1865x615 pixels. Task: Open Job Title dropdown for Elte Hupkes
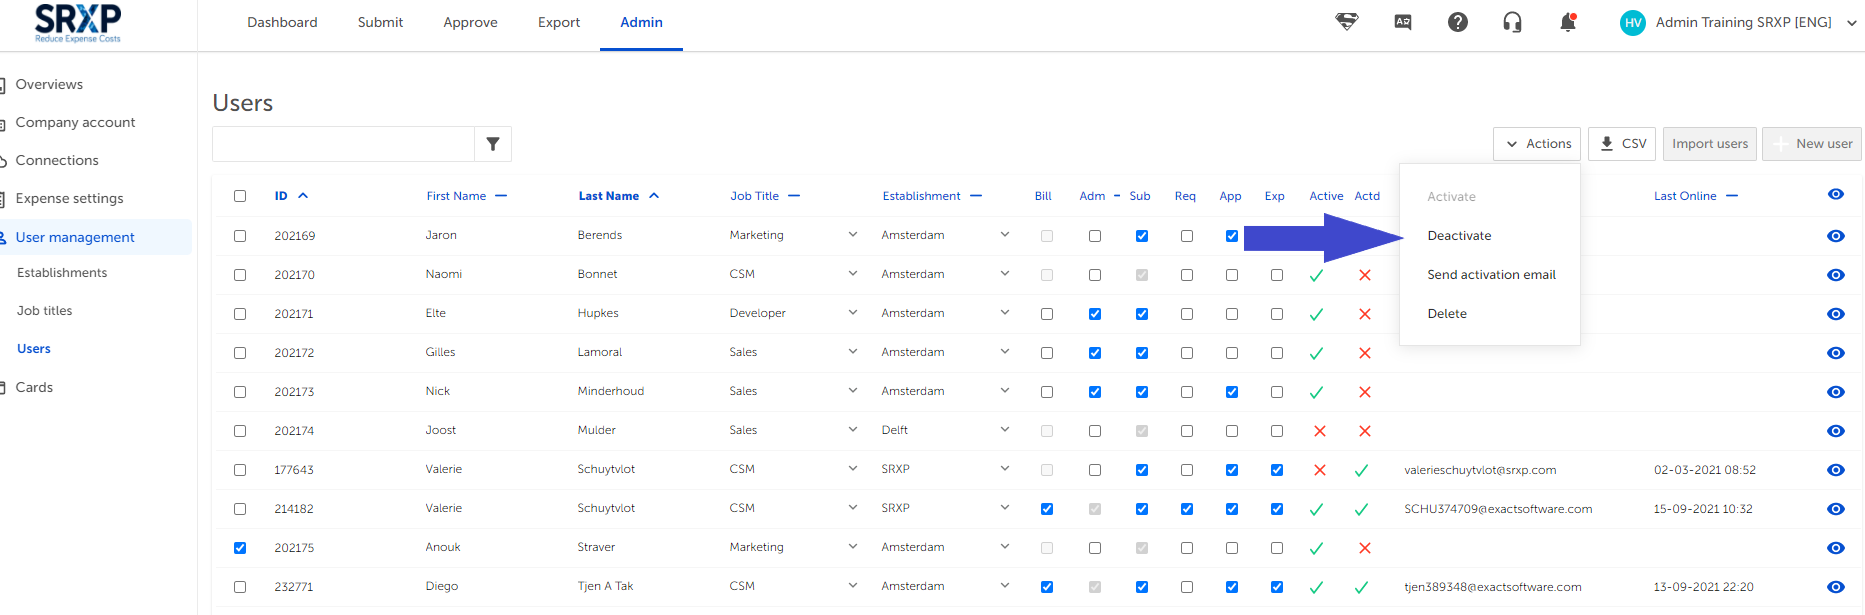(x=852, y=313)
